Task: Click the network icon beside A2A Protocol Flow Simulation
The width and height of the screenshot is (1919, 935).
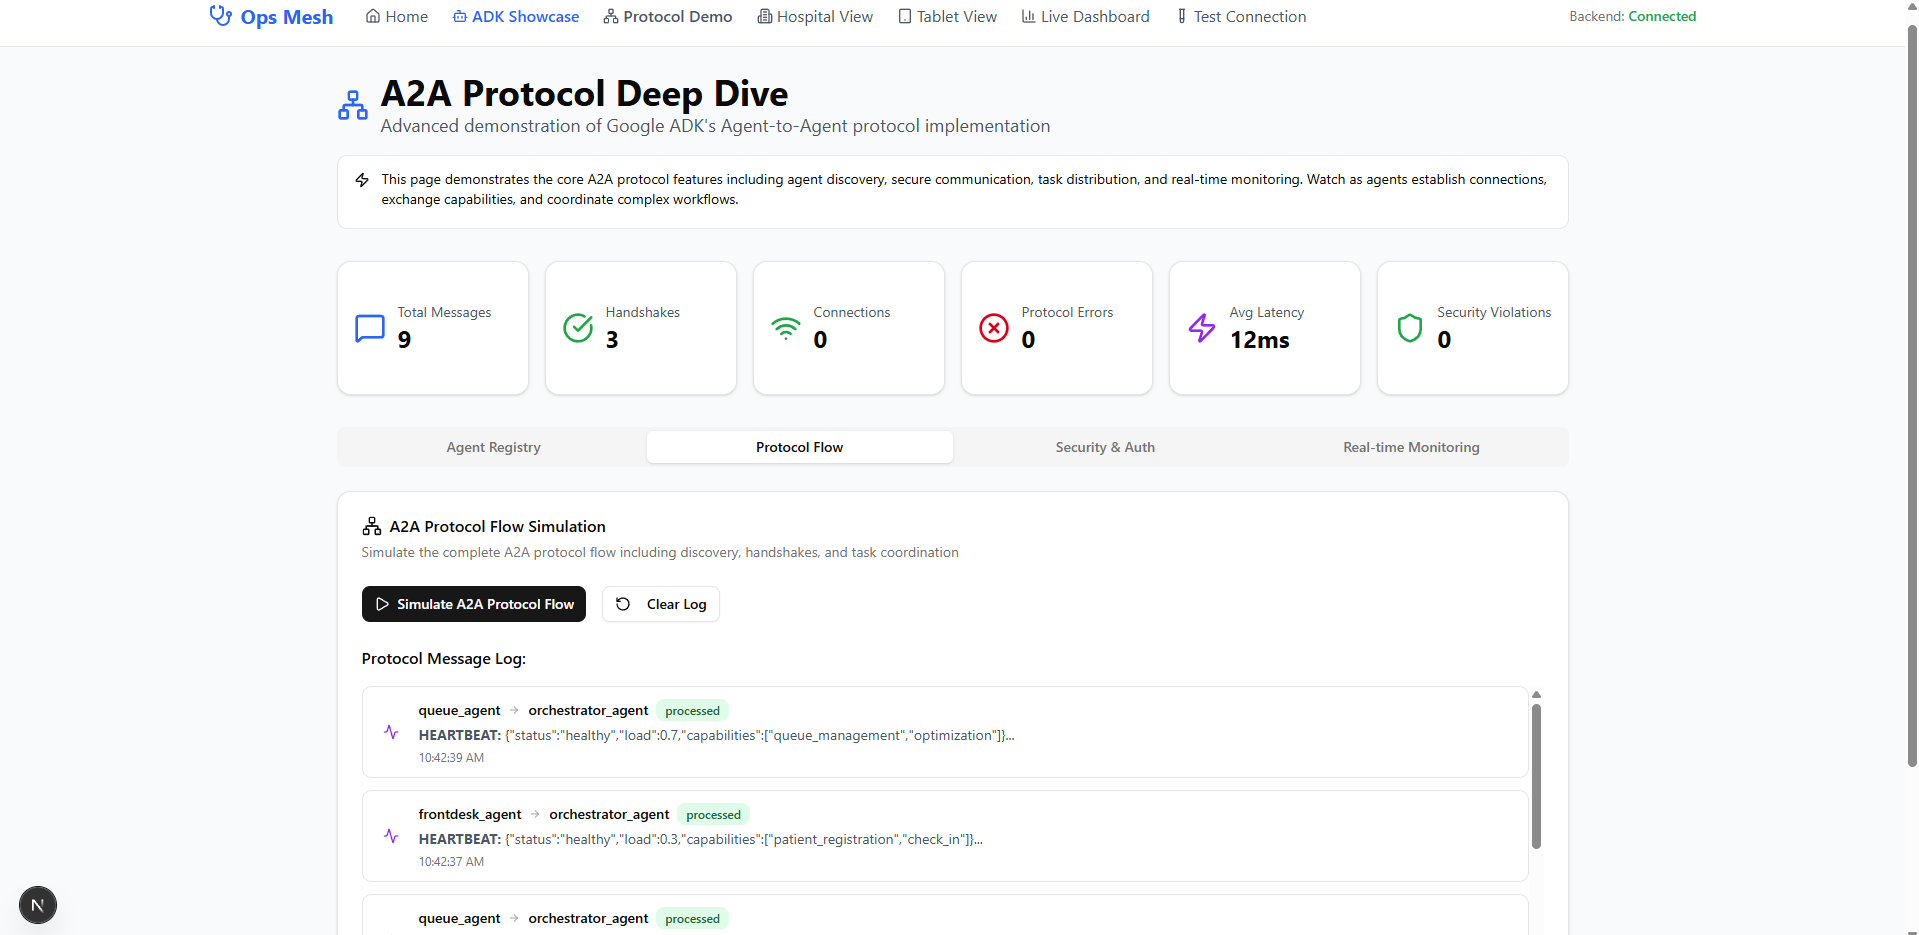Action: [x=372, y=527]
